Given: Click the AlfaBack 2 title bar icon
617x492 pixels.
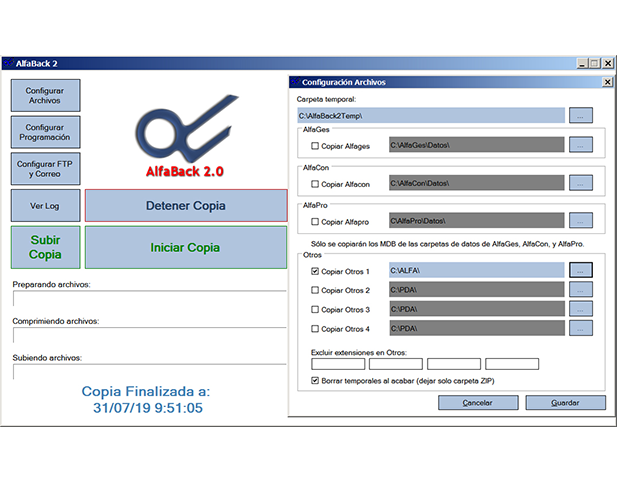Looking at the screenshot, I should click(9, 63).
